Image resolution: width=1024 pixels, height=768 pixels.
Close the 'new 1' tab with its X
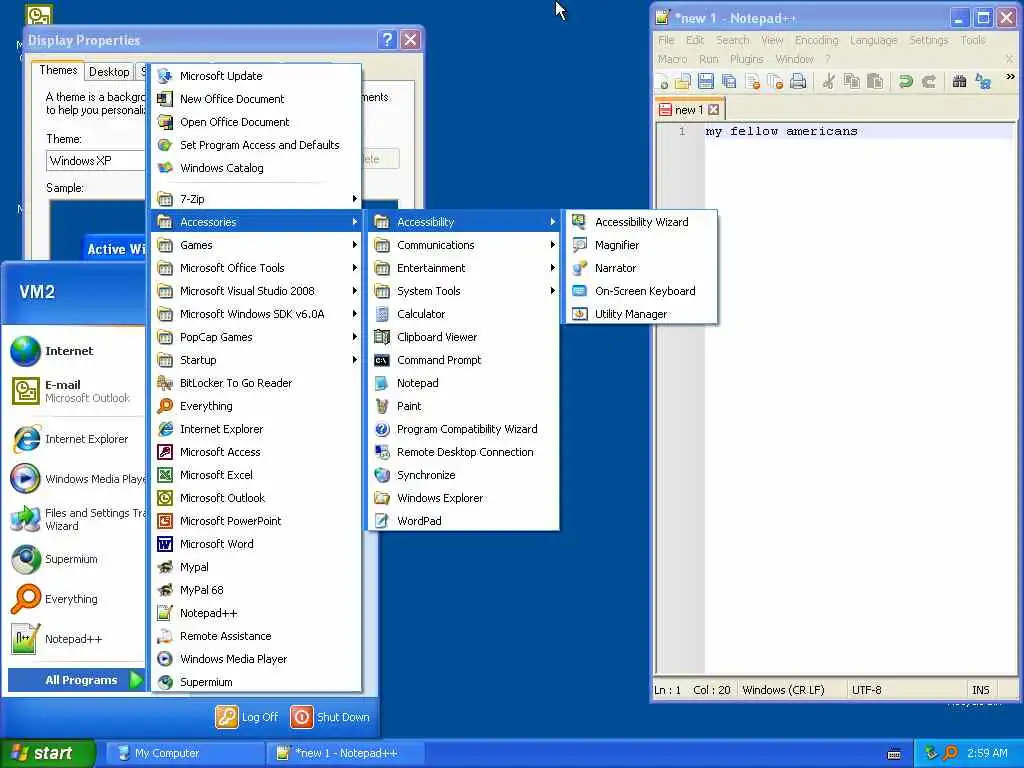(x=714, y=110)
